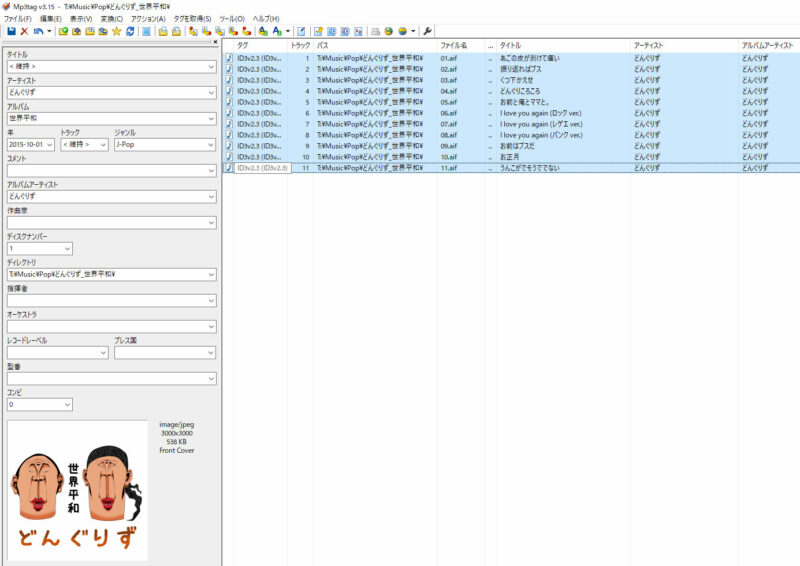Change directory via the green folder icon
This screenshot has height=566, width=800.
(x=63, y=31)
